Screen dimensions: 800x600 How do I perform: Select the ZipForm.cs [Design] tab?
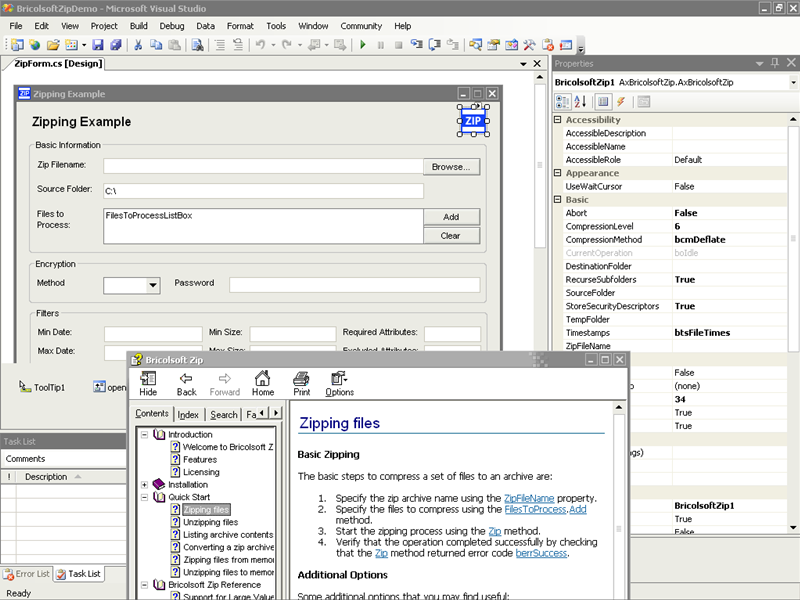[x=58, y=64]
